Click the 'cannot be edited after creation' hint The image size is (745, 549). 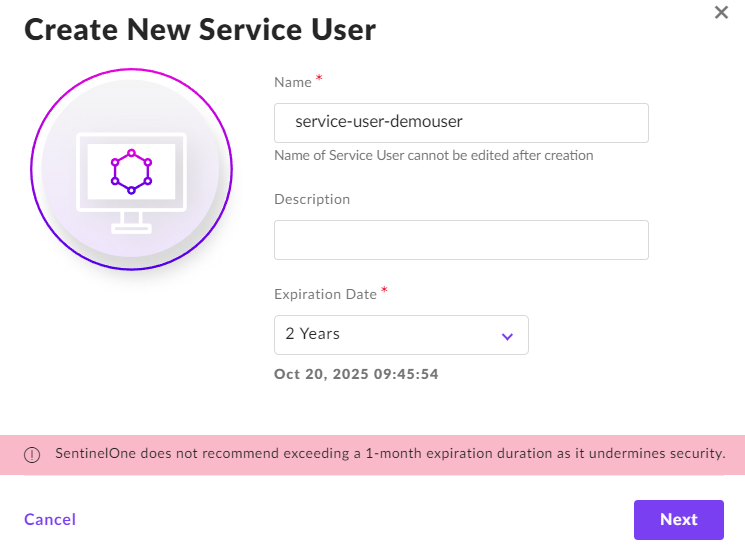click(x=433, y=155)
